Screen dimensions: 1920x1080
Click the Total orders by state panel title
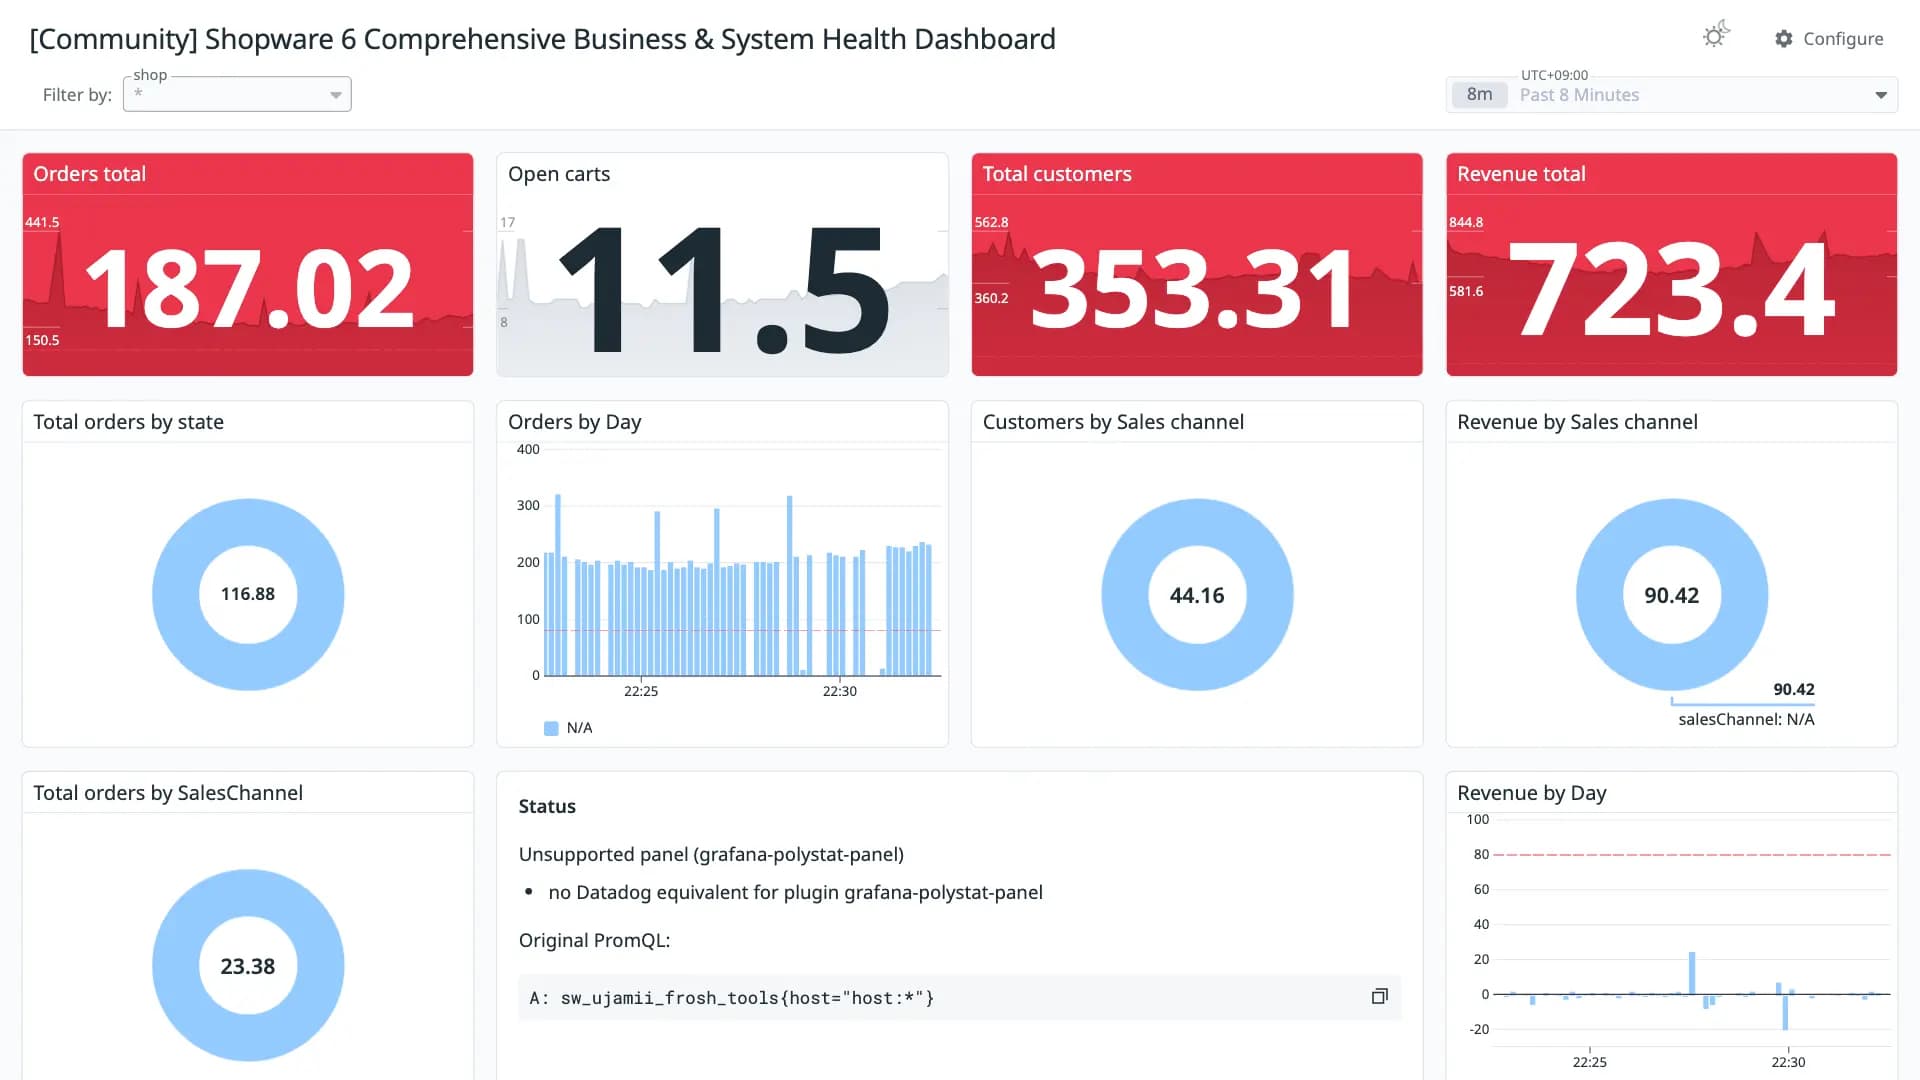point(129,422)
